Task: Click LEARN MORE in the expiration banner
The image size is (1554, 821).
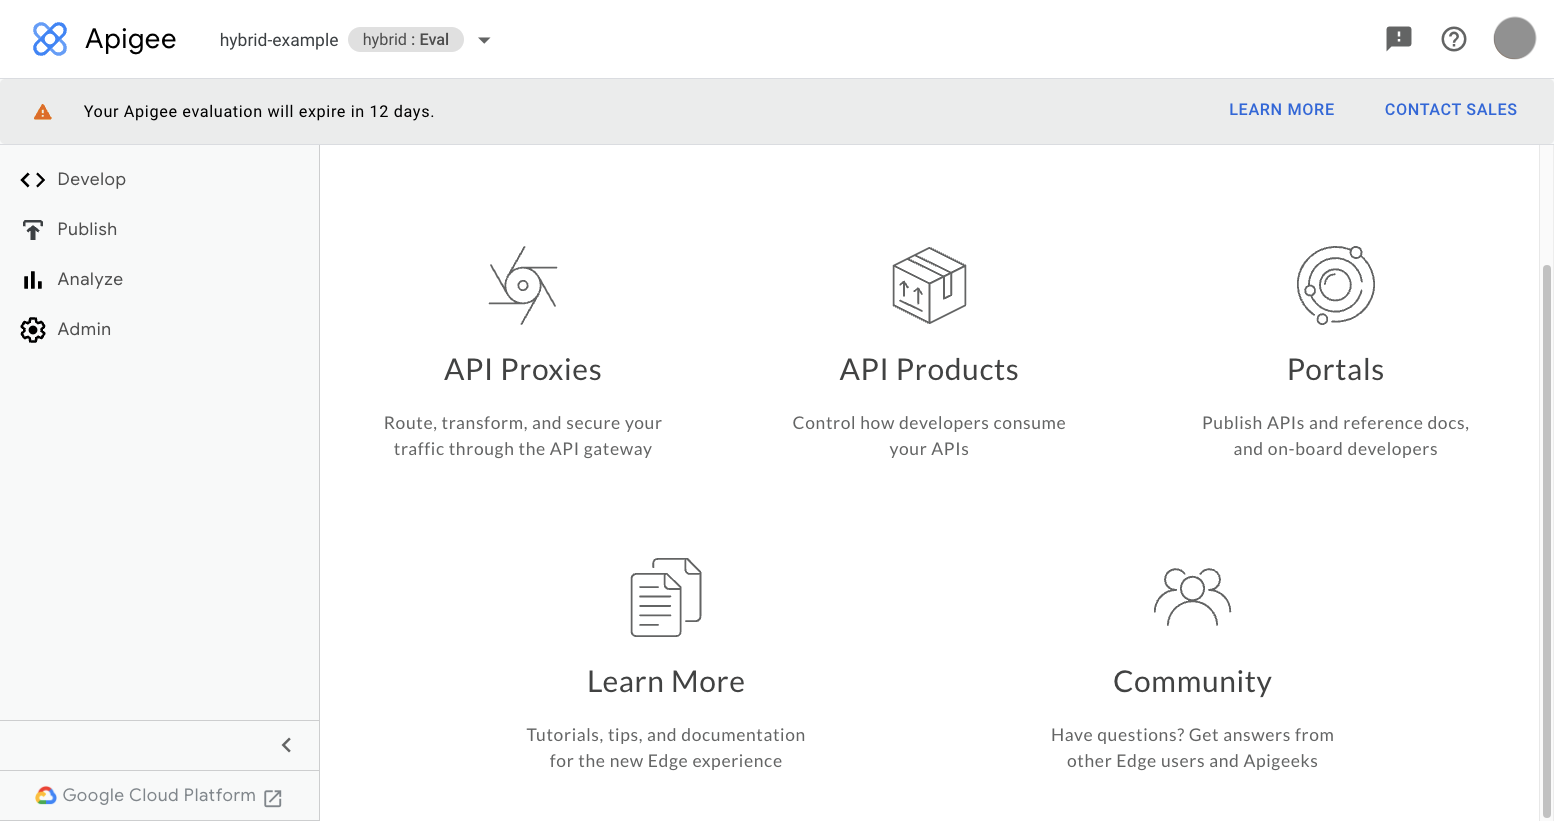Action: tap(1281, 109)
